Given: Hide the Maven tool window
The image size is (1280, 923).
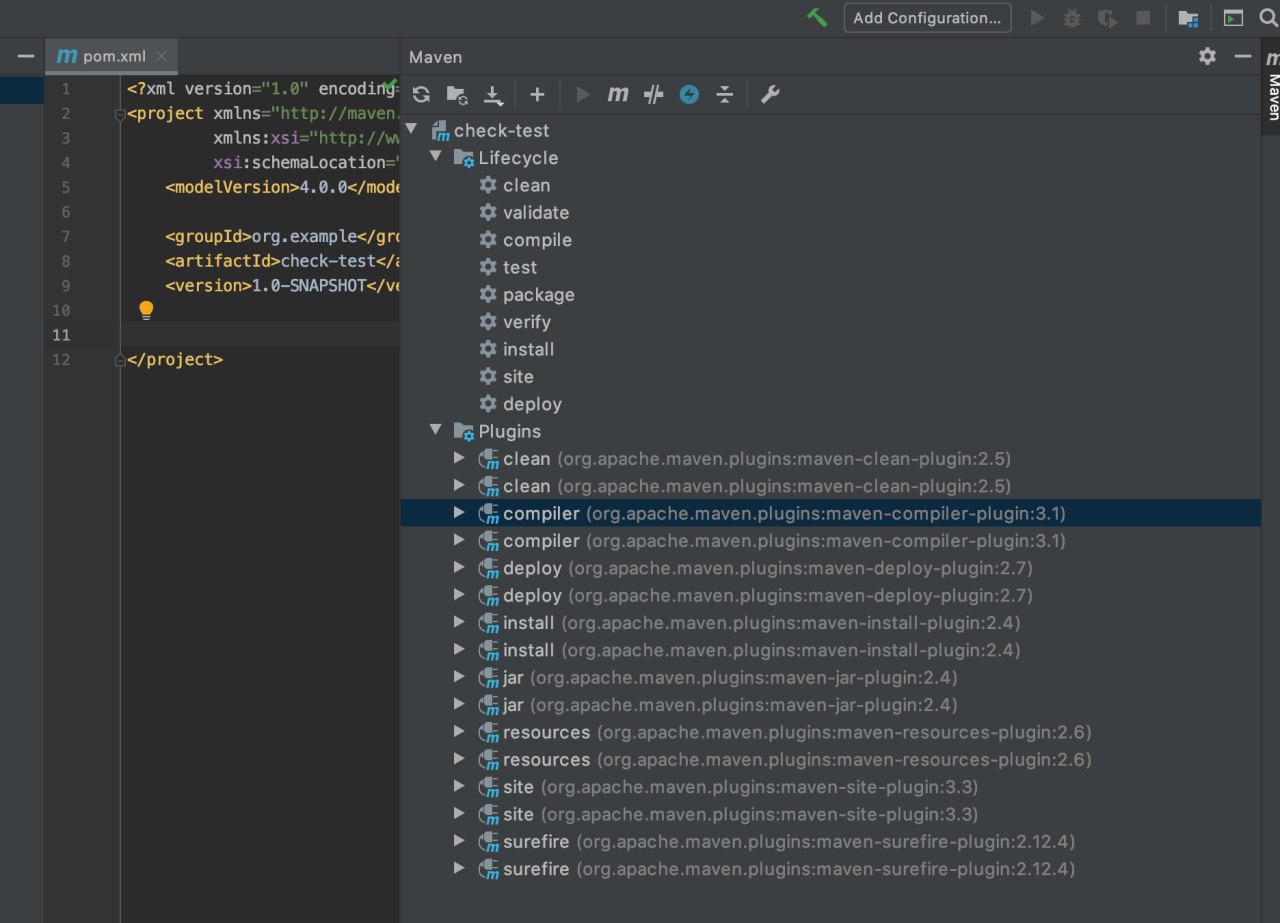Looking at the screenshot, I should (1242, 57).
